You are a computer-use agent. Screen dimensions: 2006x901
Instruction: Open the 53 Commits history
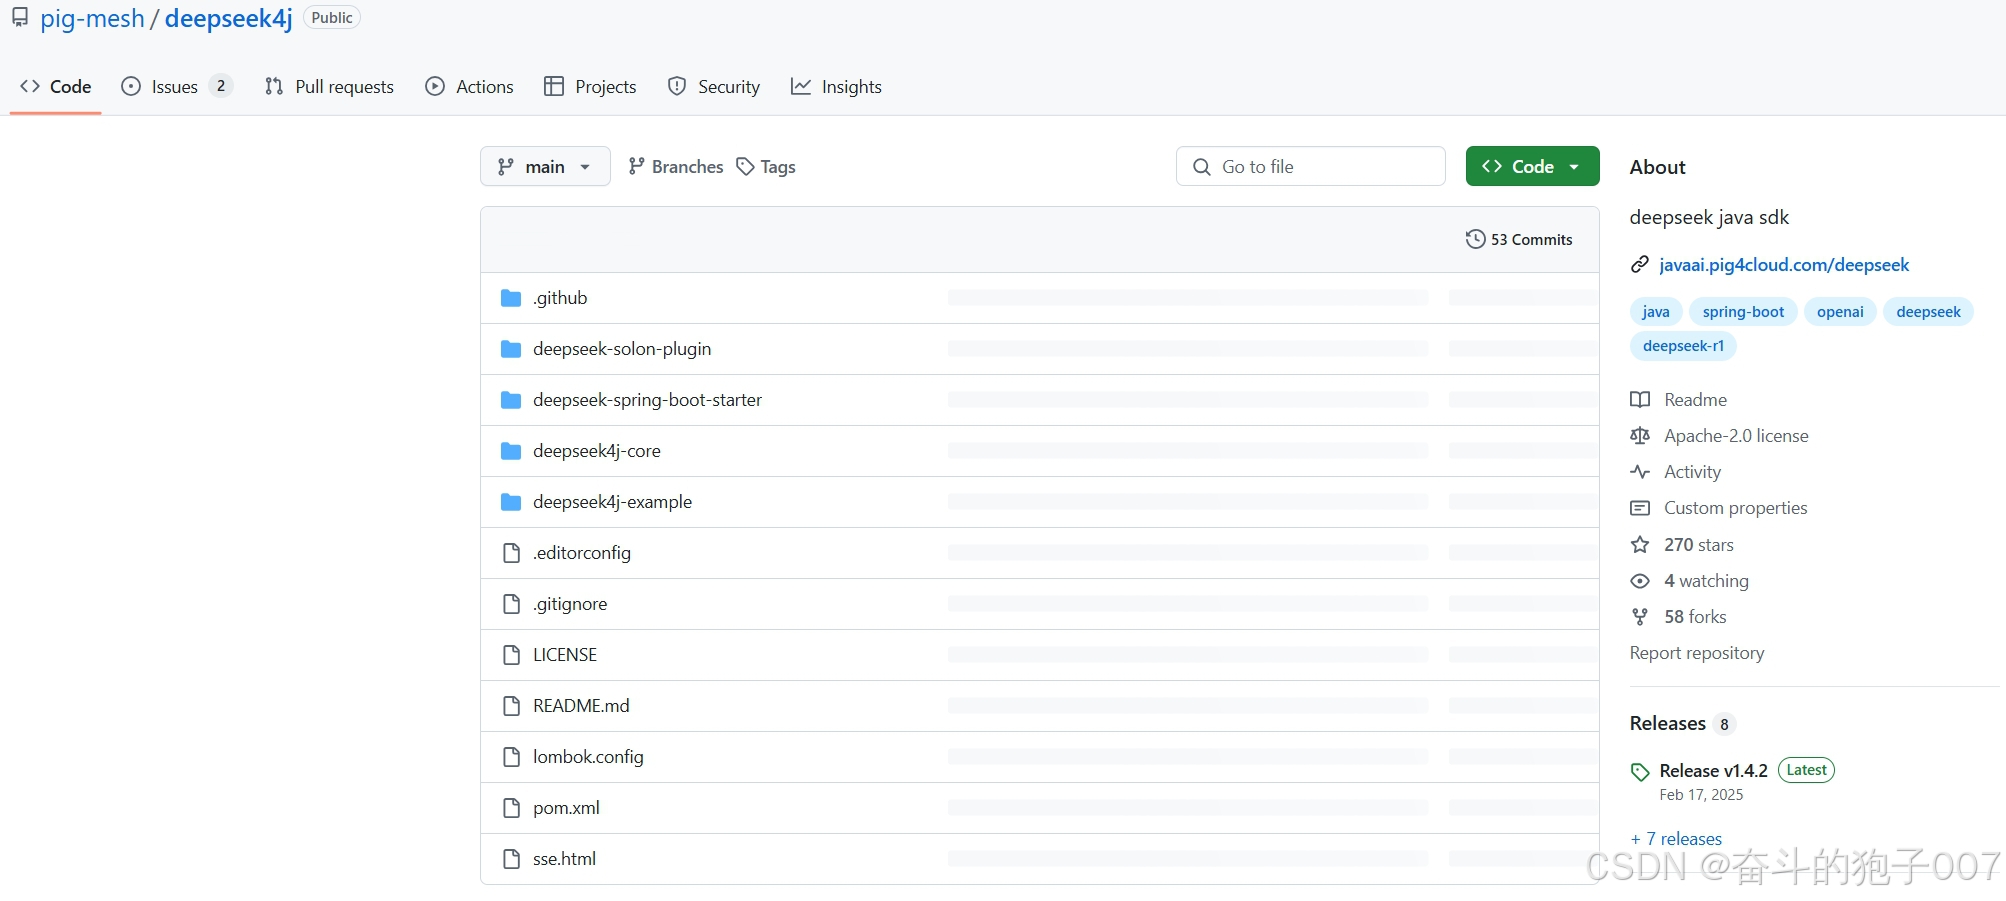(1519, 239)
